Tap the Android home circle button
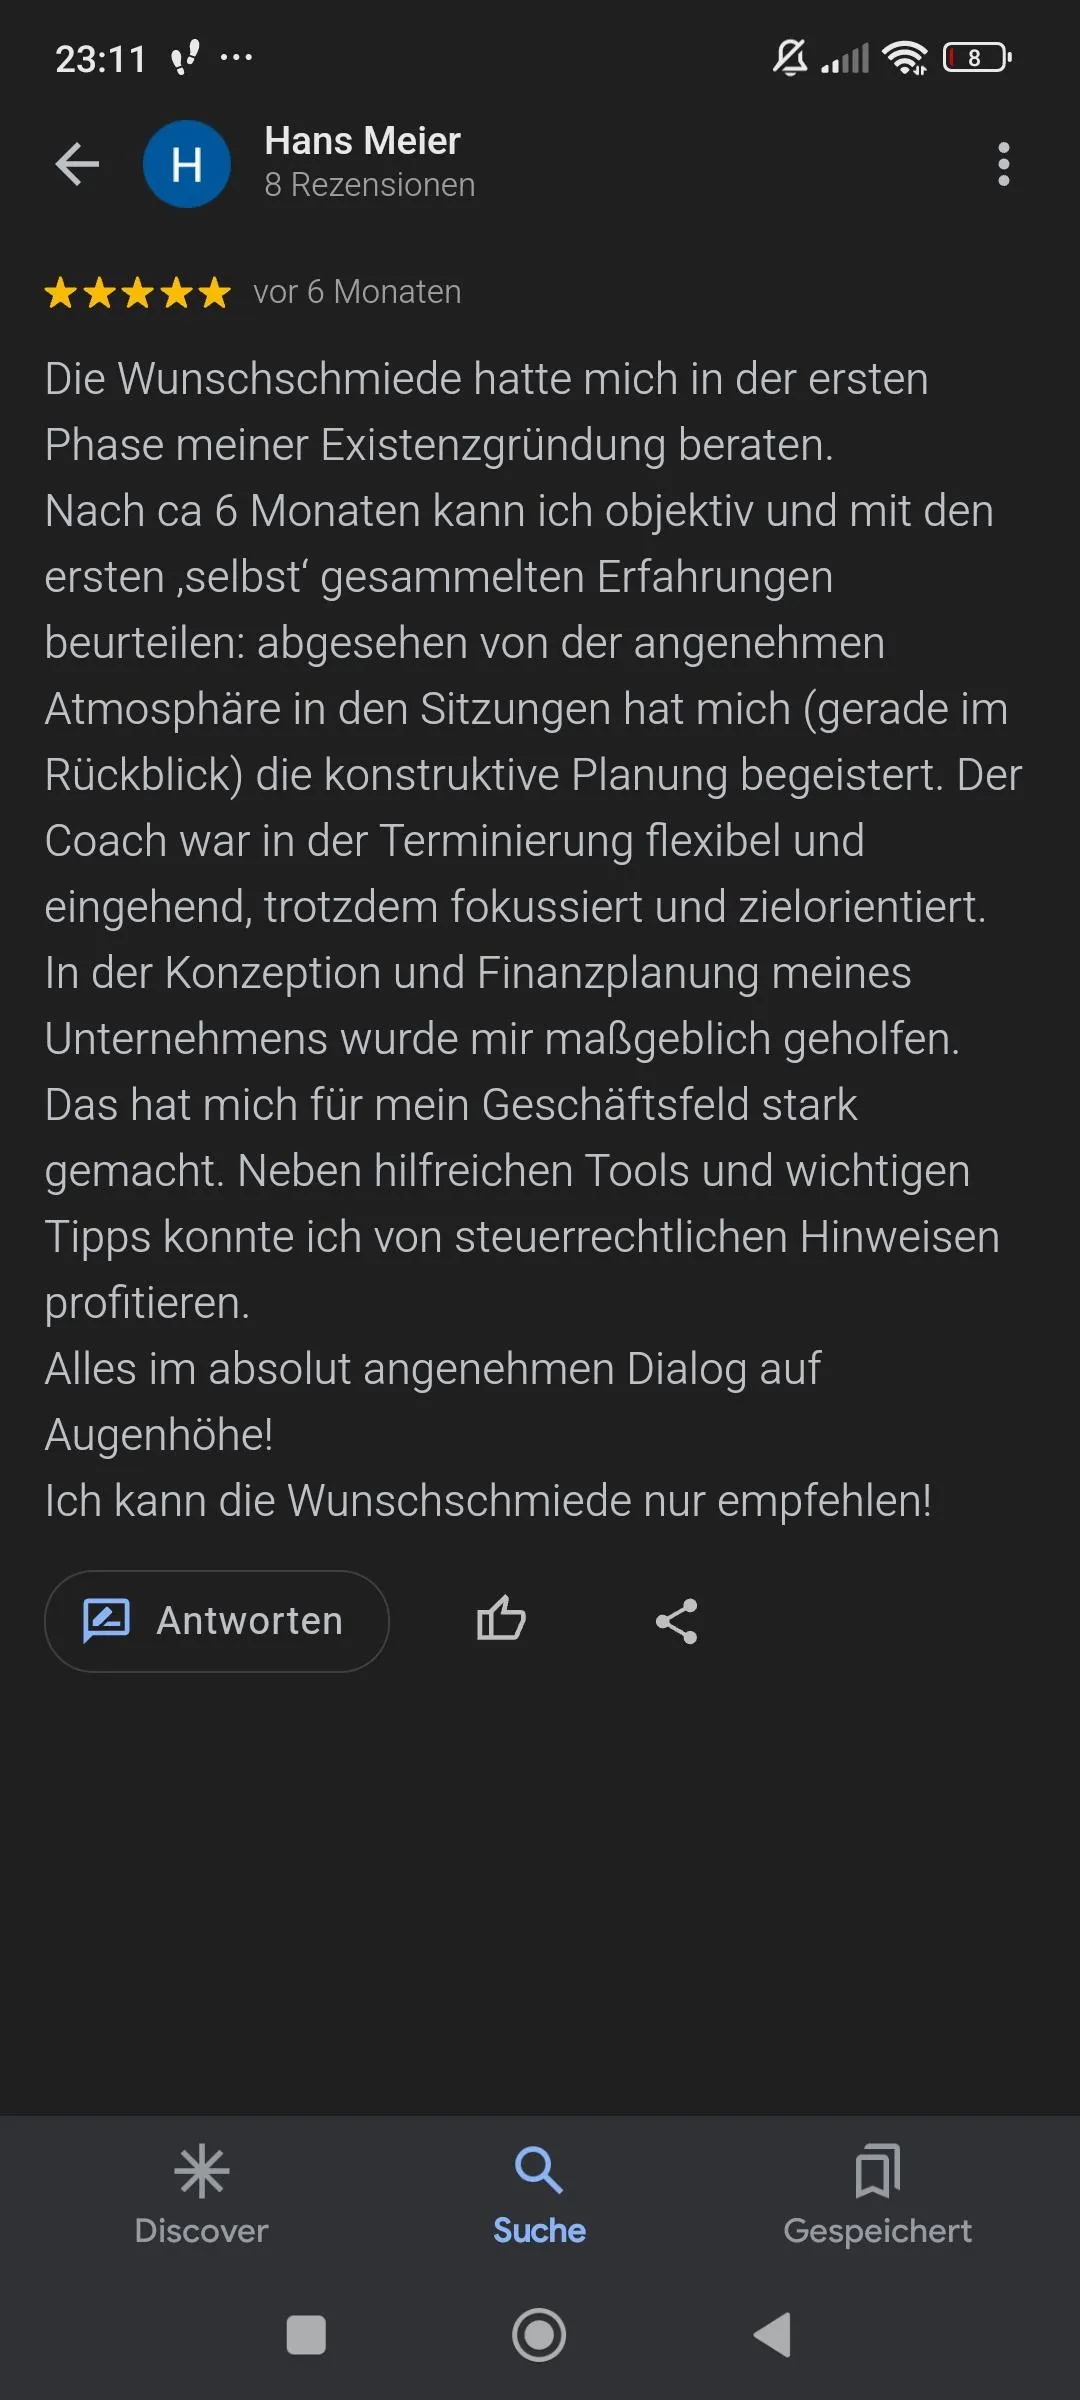The height and width of the screenshot is (2400, 1080). pyautogui.click(x=539, y=2335)
